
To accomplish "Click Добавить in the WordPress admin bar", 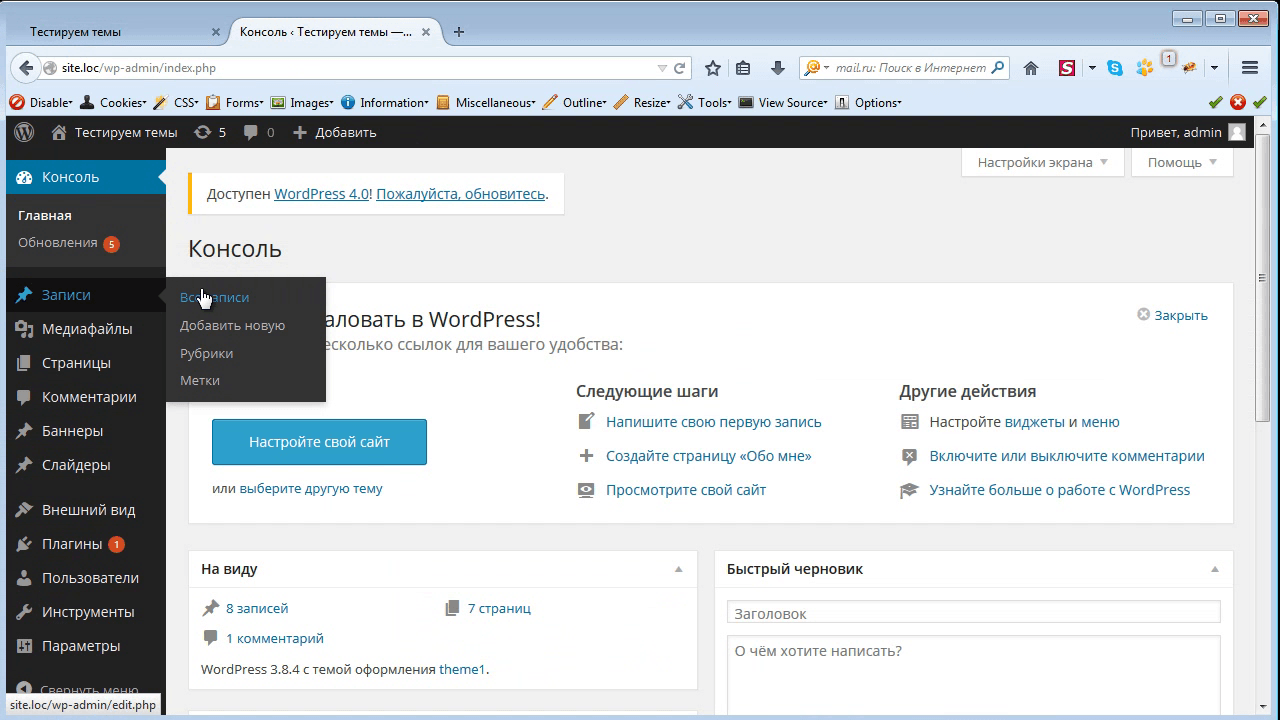I will coord(334,132).
